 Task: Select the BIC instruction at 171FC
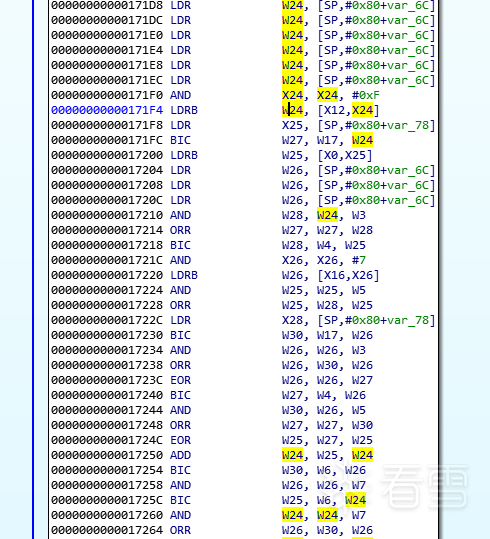point(181,140)
